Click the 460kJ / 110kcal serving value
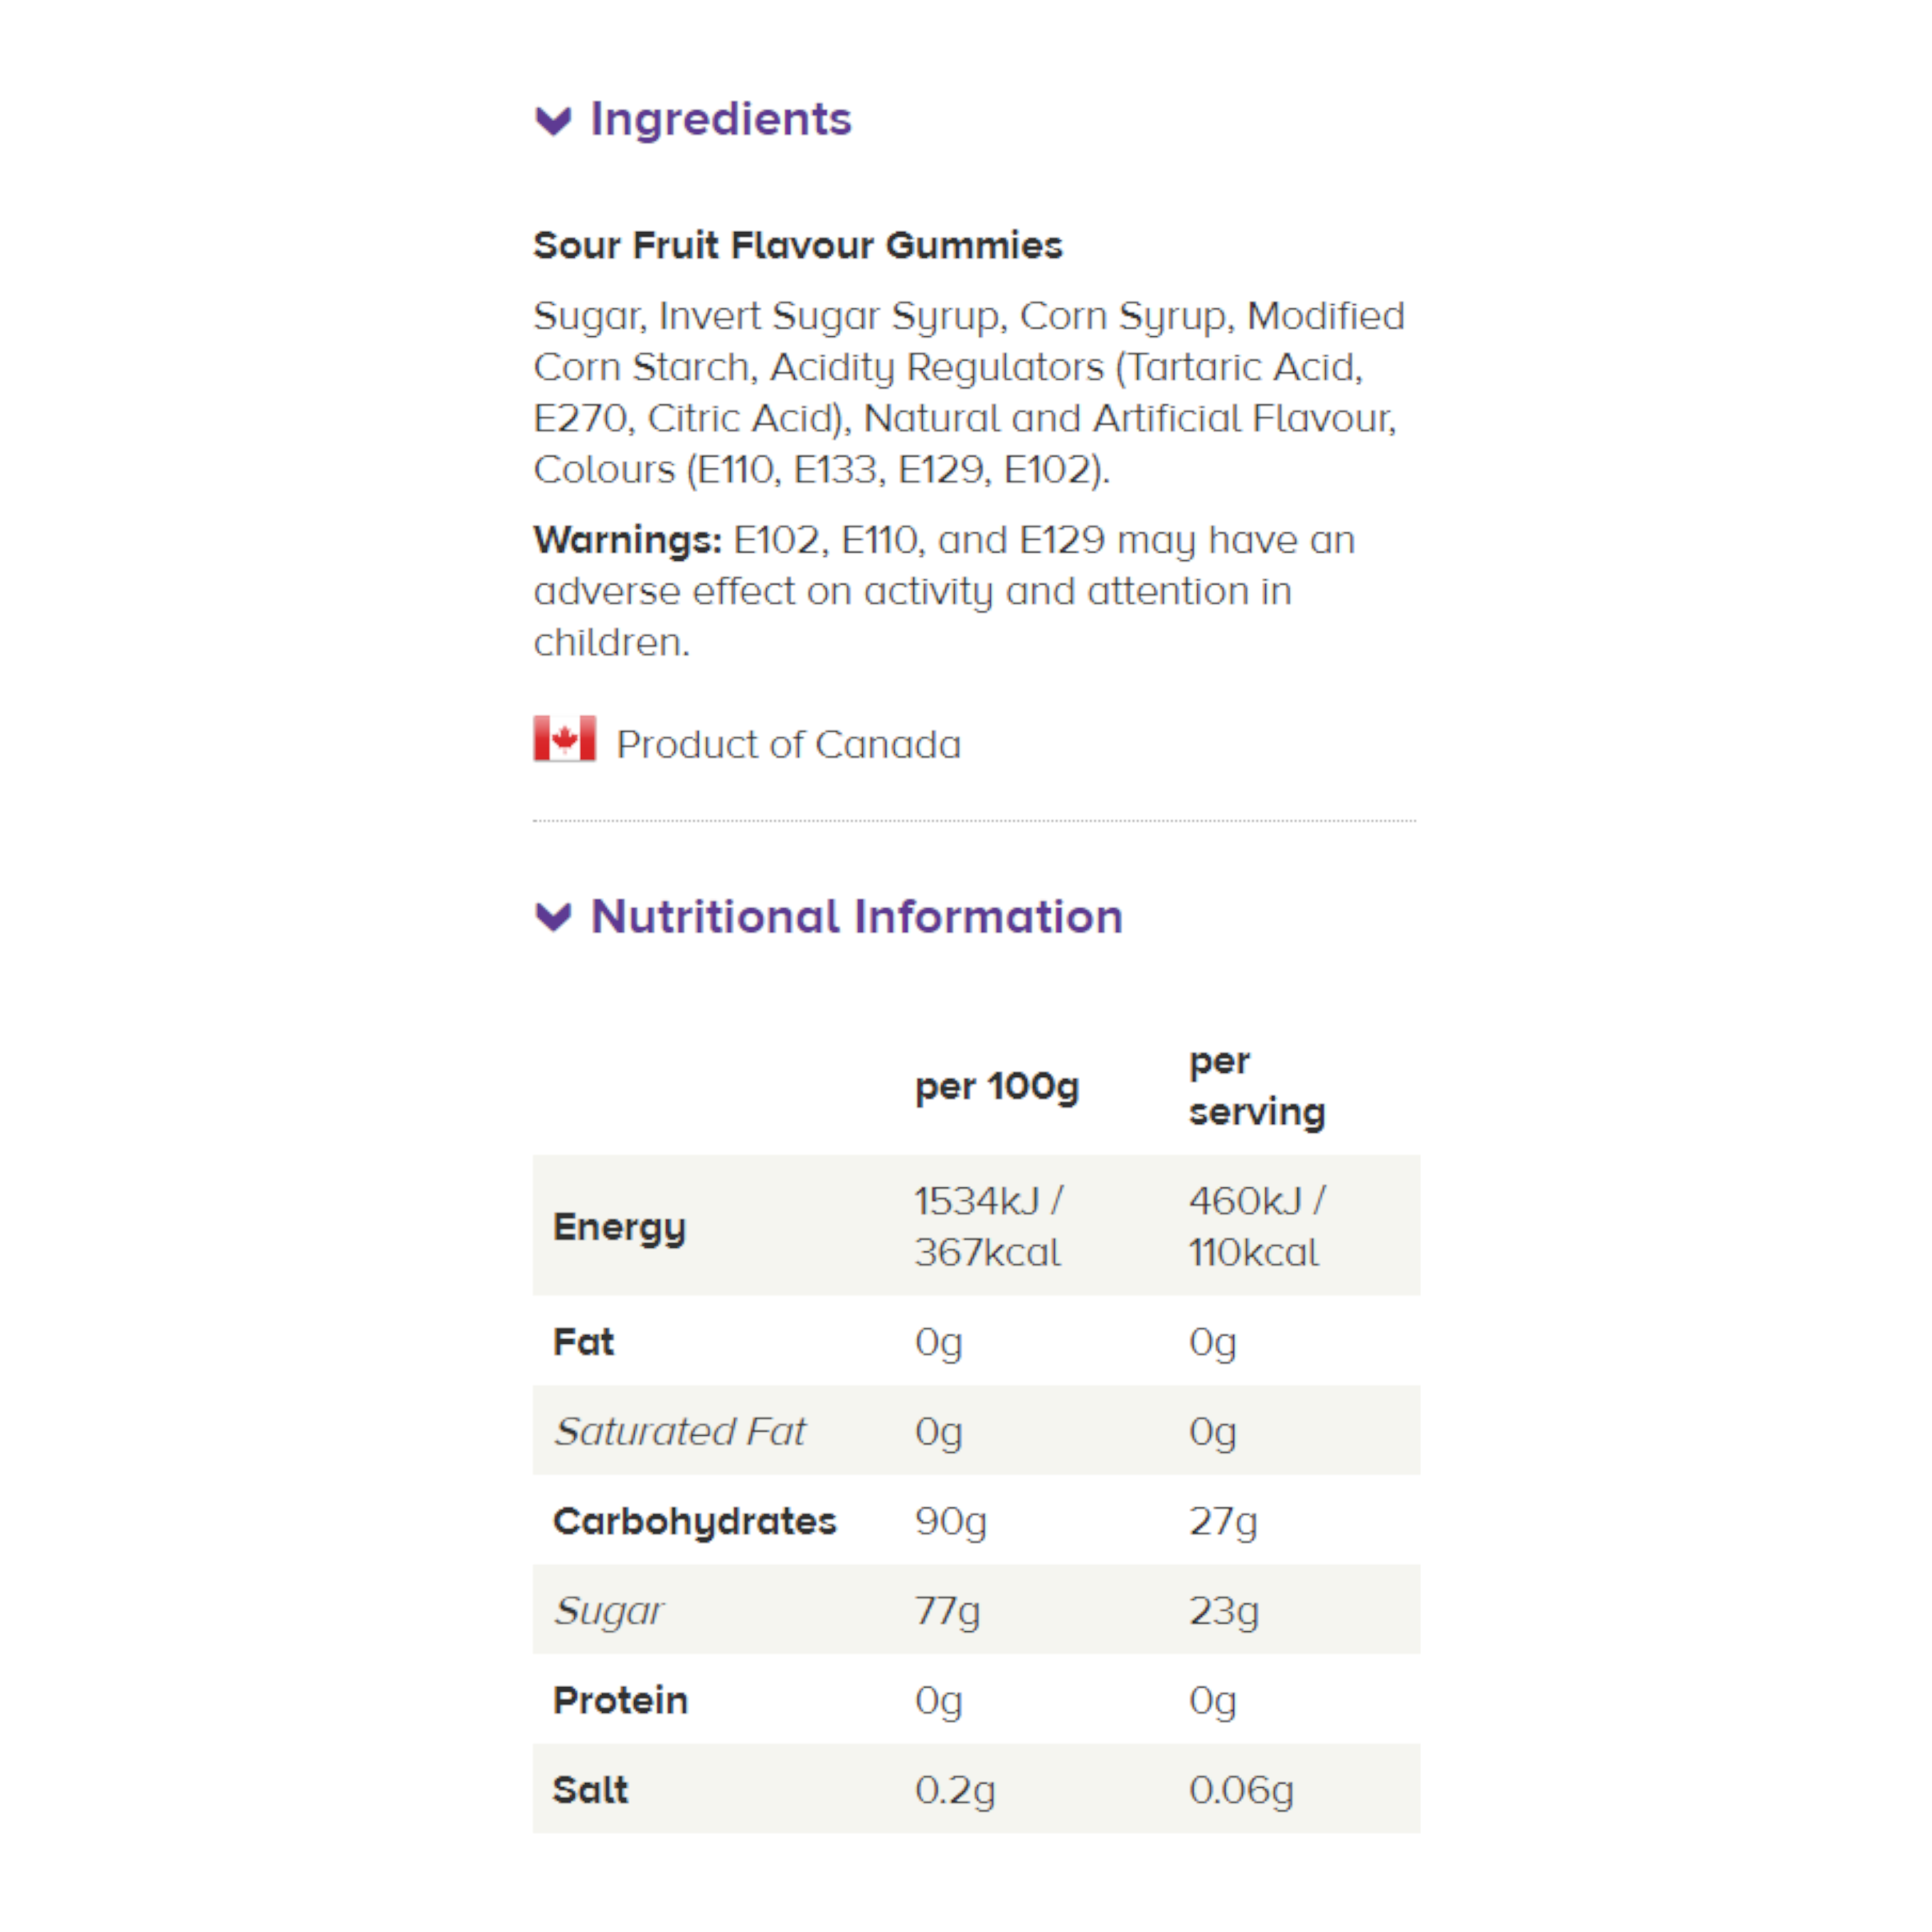Image resolution: width=1932 pixels, height=1932 pixels. coord(1256,1226)
